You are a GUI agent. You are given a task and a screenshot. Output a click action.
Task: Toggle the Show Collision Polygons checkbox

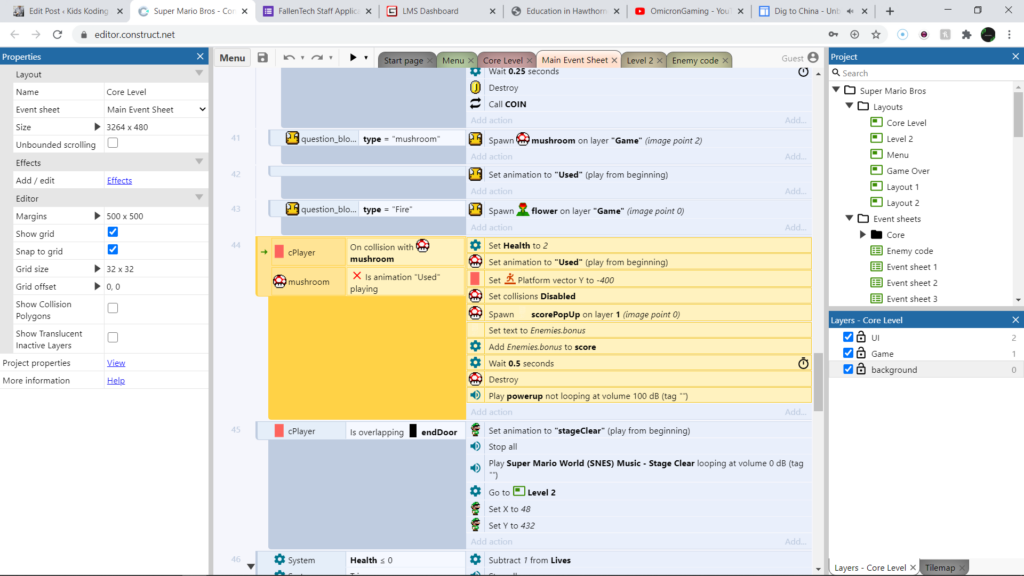(113, 308)
